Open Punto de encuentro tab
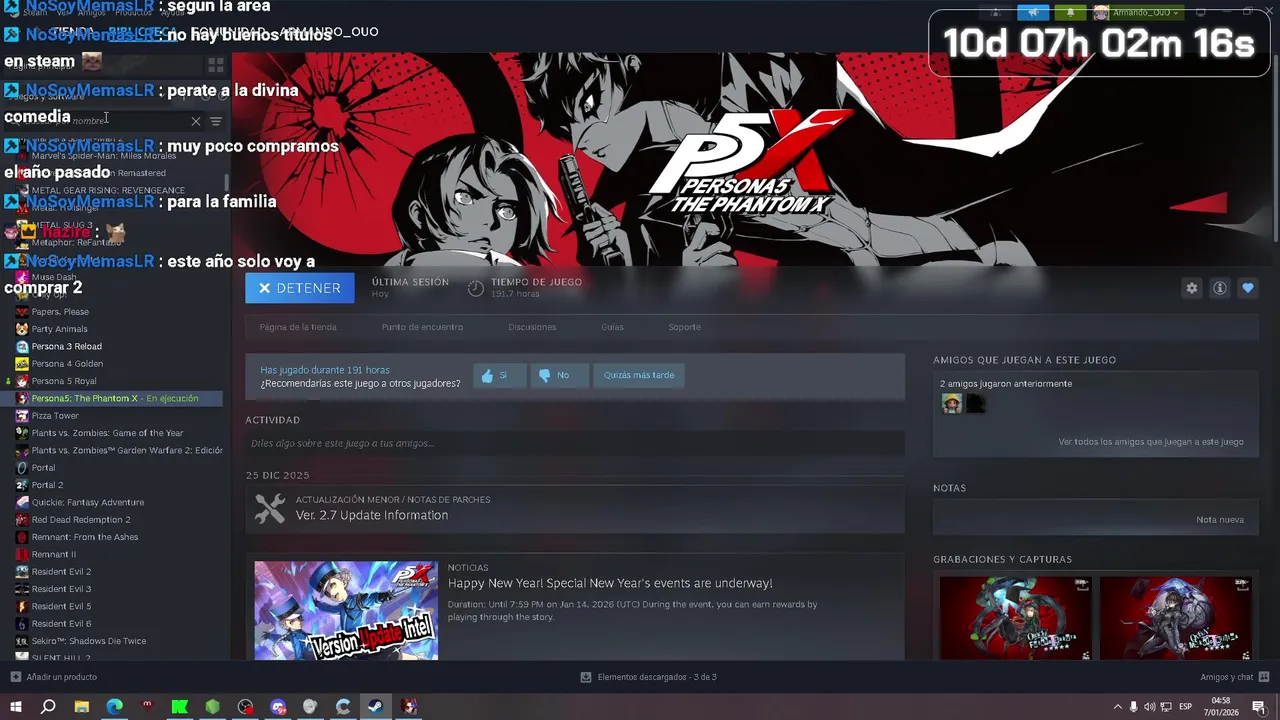Image resolution: width=1280 pixels, height=720 pixels. (422, 327)
